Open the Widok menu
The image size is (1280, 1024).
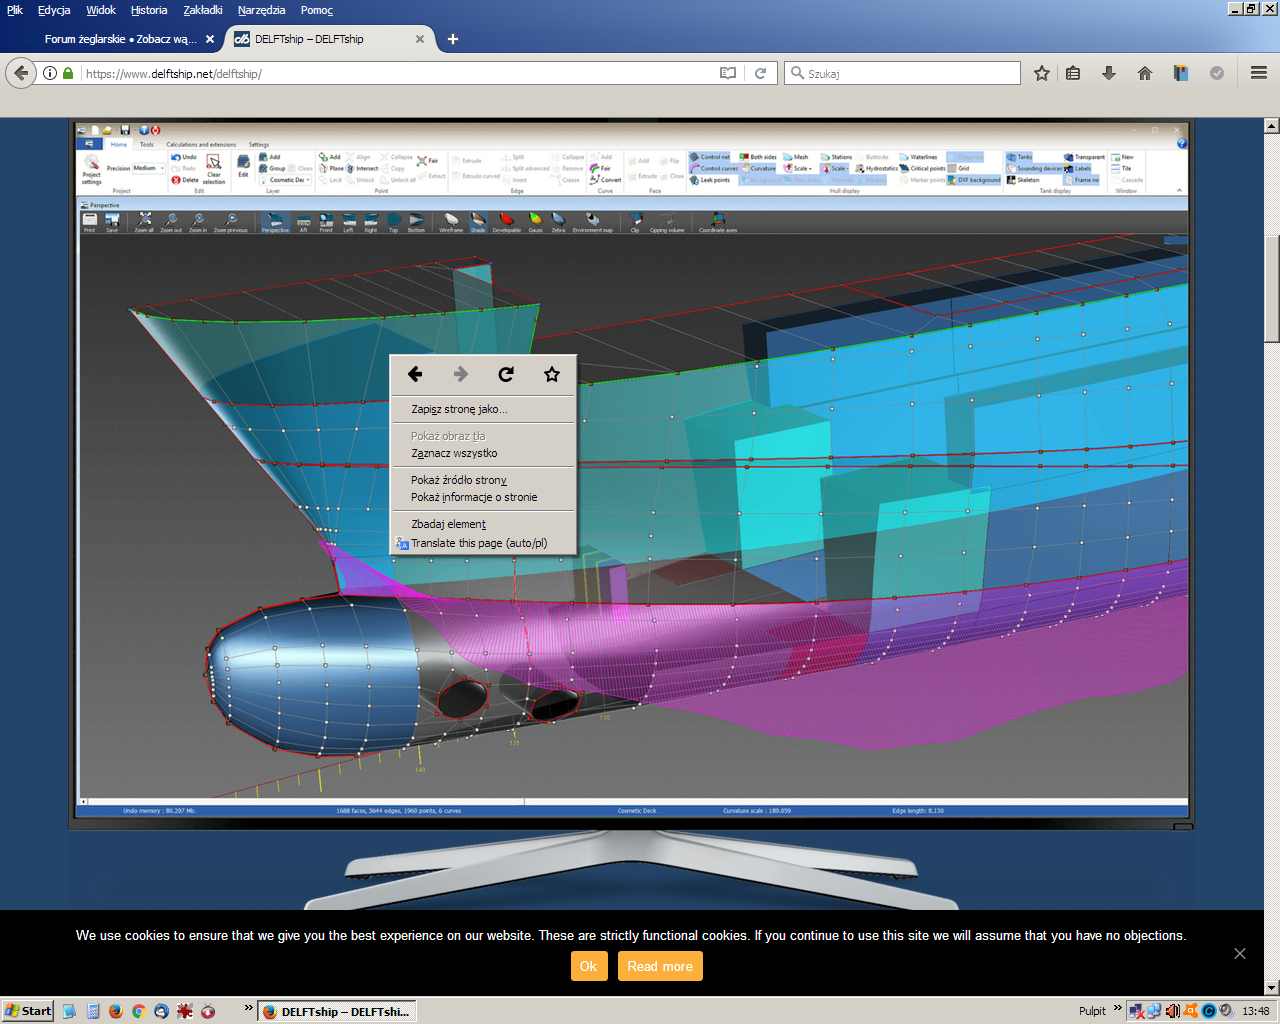click(x=101, y=10)
